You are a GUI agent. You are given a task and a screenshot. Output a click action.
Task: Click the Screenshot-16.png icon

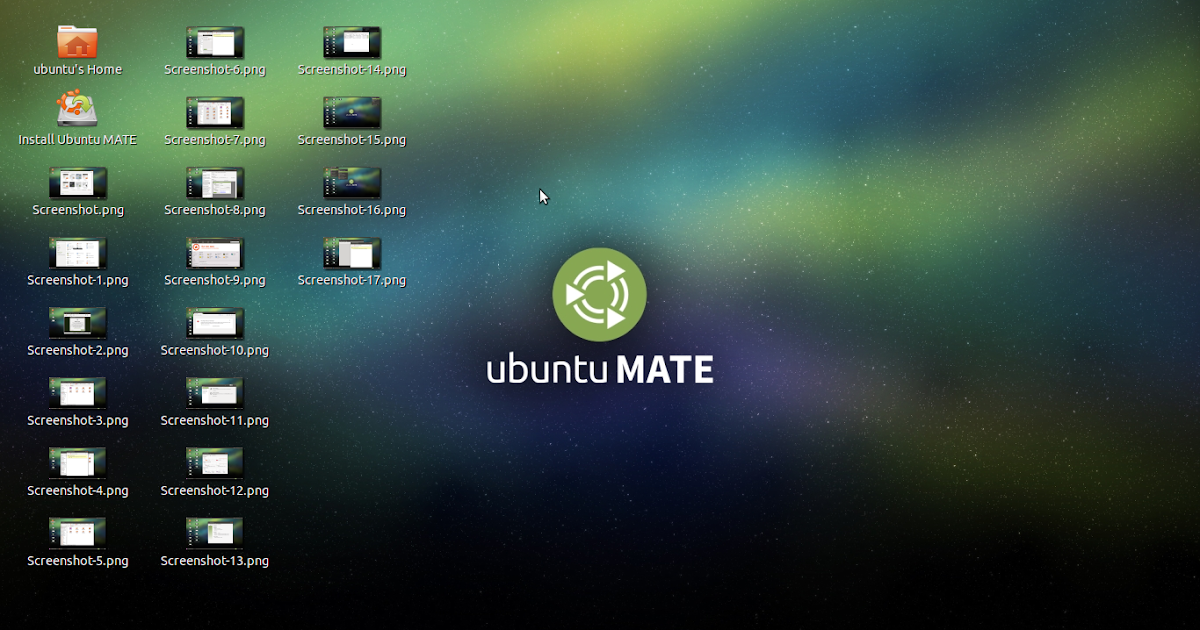coord(352,183)
